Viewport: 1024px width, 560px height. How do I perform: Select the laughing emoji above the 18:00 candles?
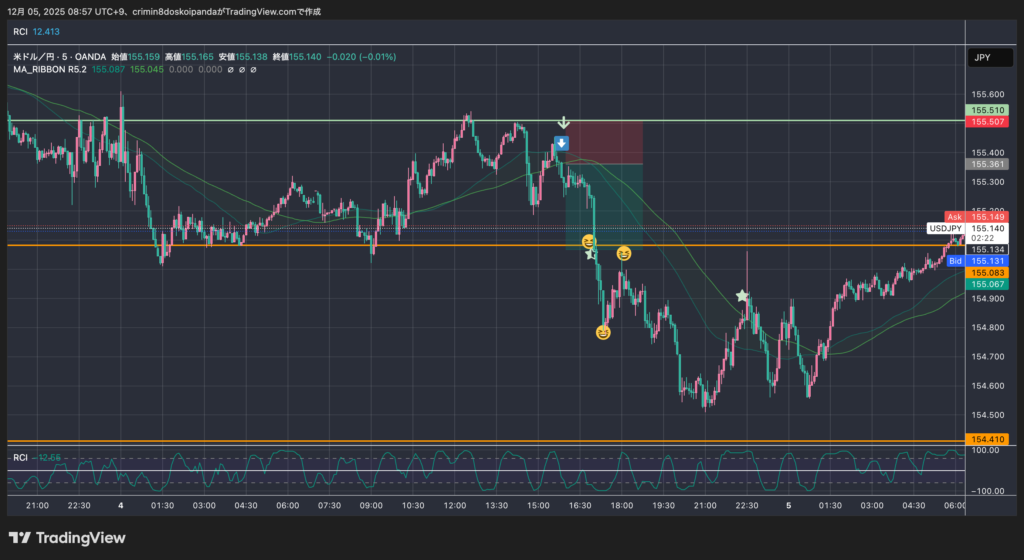coord(624,253)
